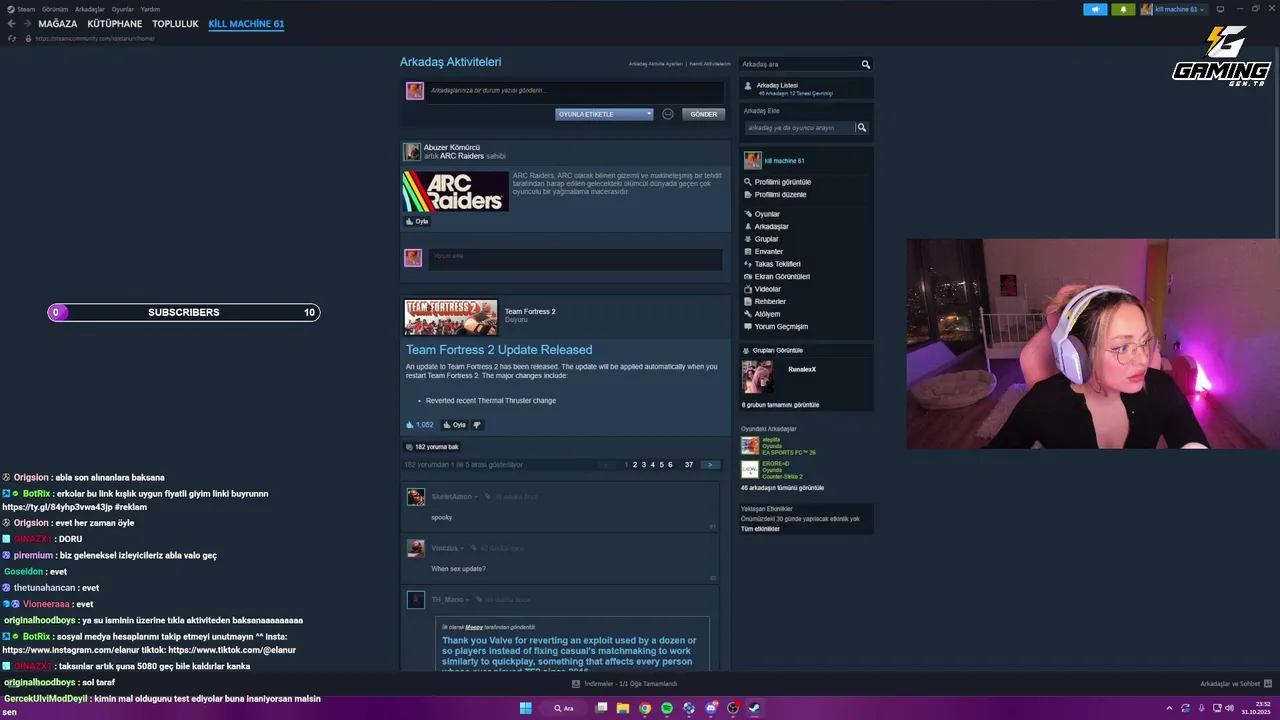The height and width of the screenshot is (720, 1280).
Task: Open the Oyunlar menu in the top bar
Action: [x=122, y=9]
